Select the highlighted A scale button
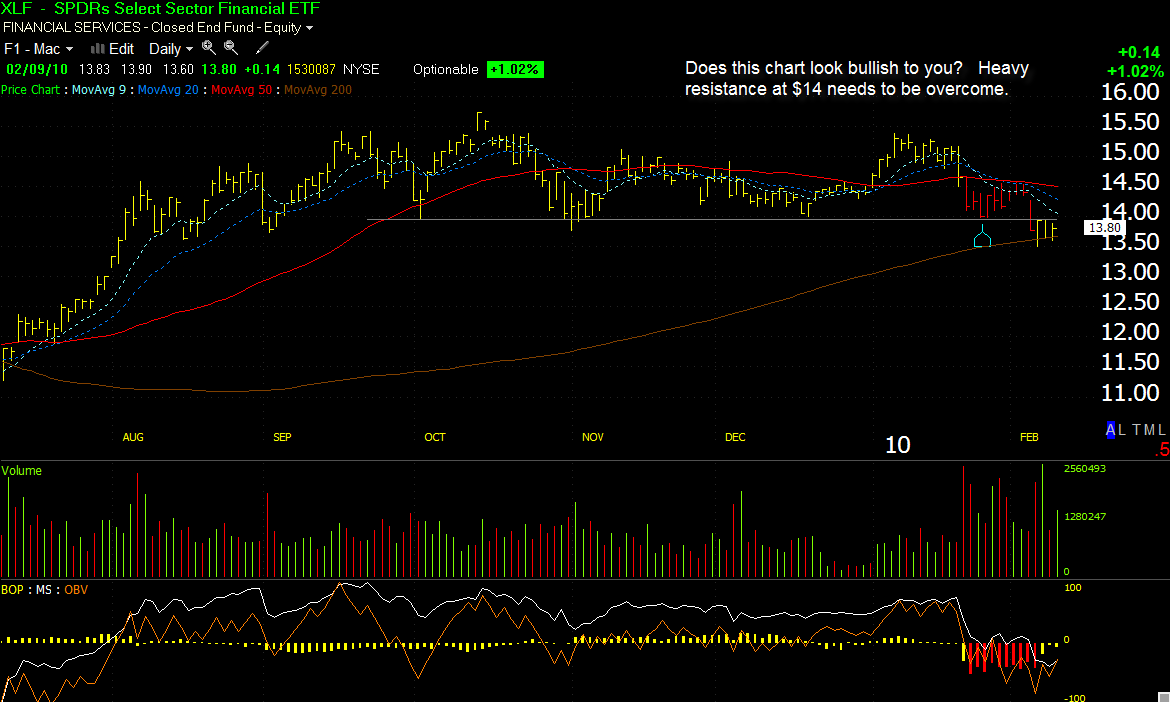Image resolution: width=1170 pixels, height=702 pixels. (x=1110, y=430)
